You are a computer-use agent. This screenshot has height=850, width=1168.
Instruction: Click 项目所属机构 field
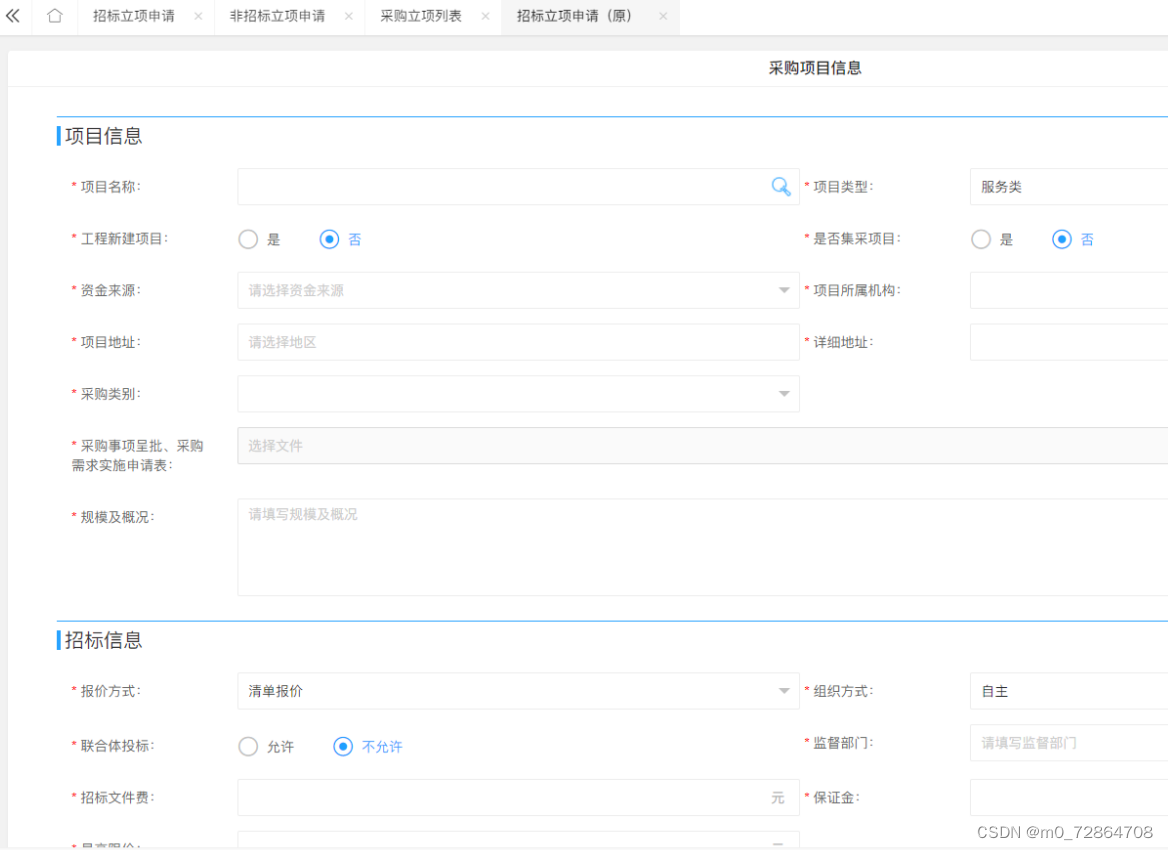(1069, 291)
